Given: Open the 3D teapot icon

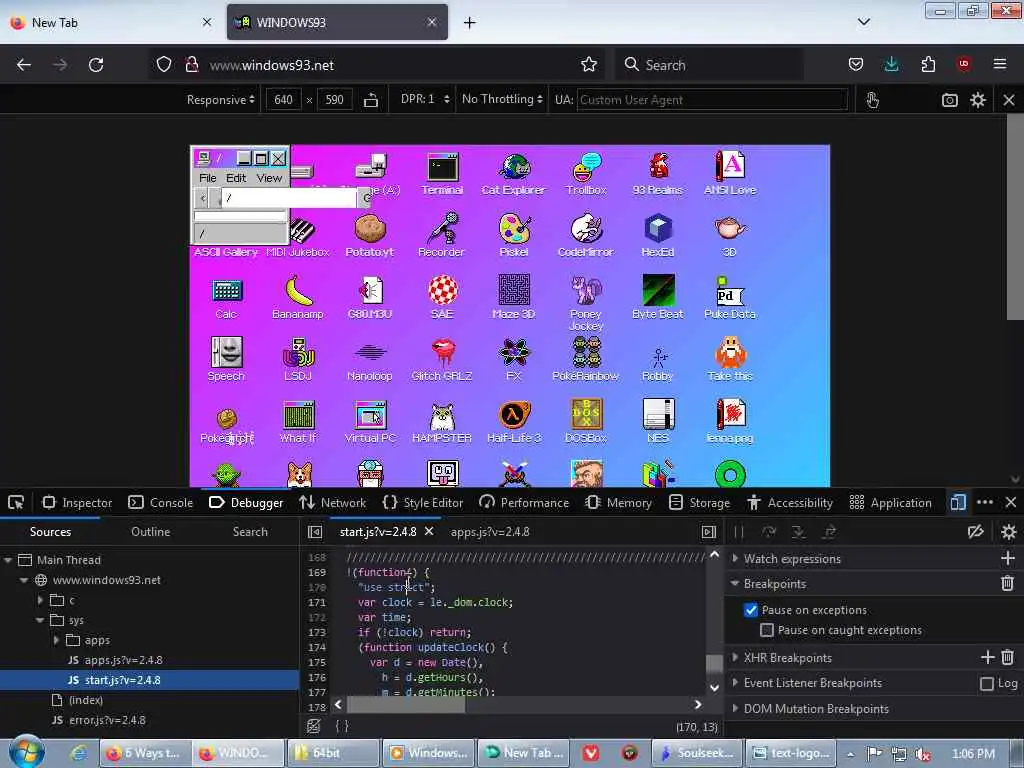Looking at the screenshot, I should coord(729,236).
